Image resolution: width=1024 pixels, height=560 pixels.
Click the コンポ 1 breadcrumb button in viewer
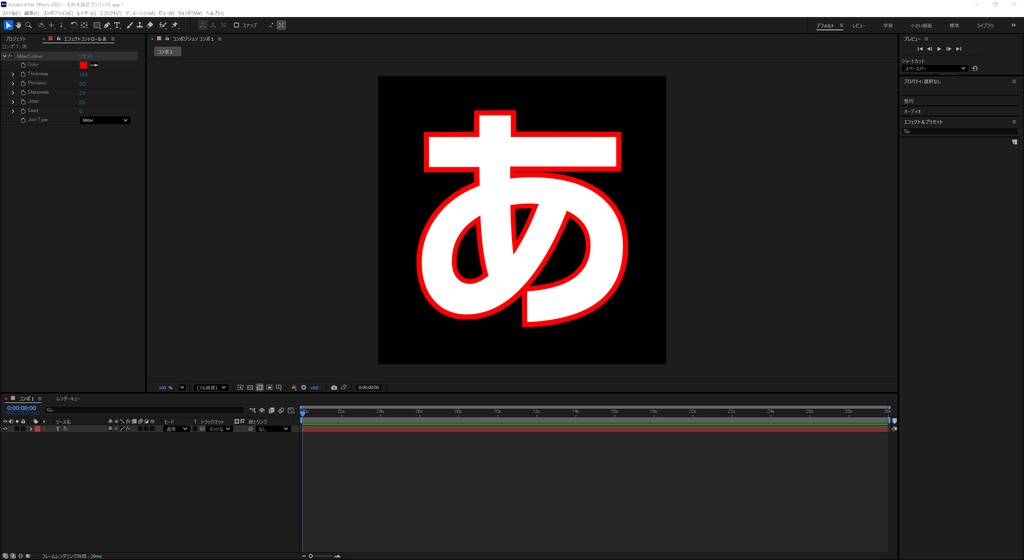(167, 52)
